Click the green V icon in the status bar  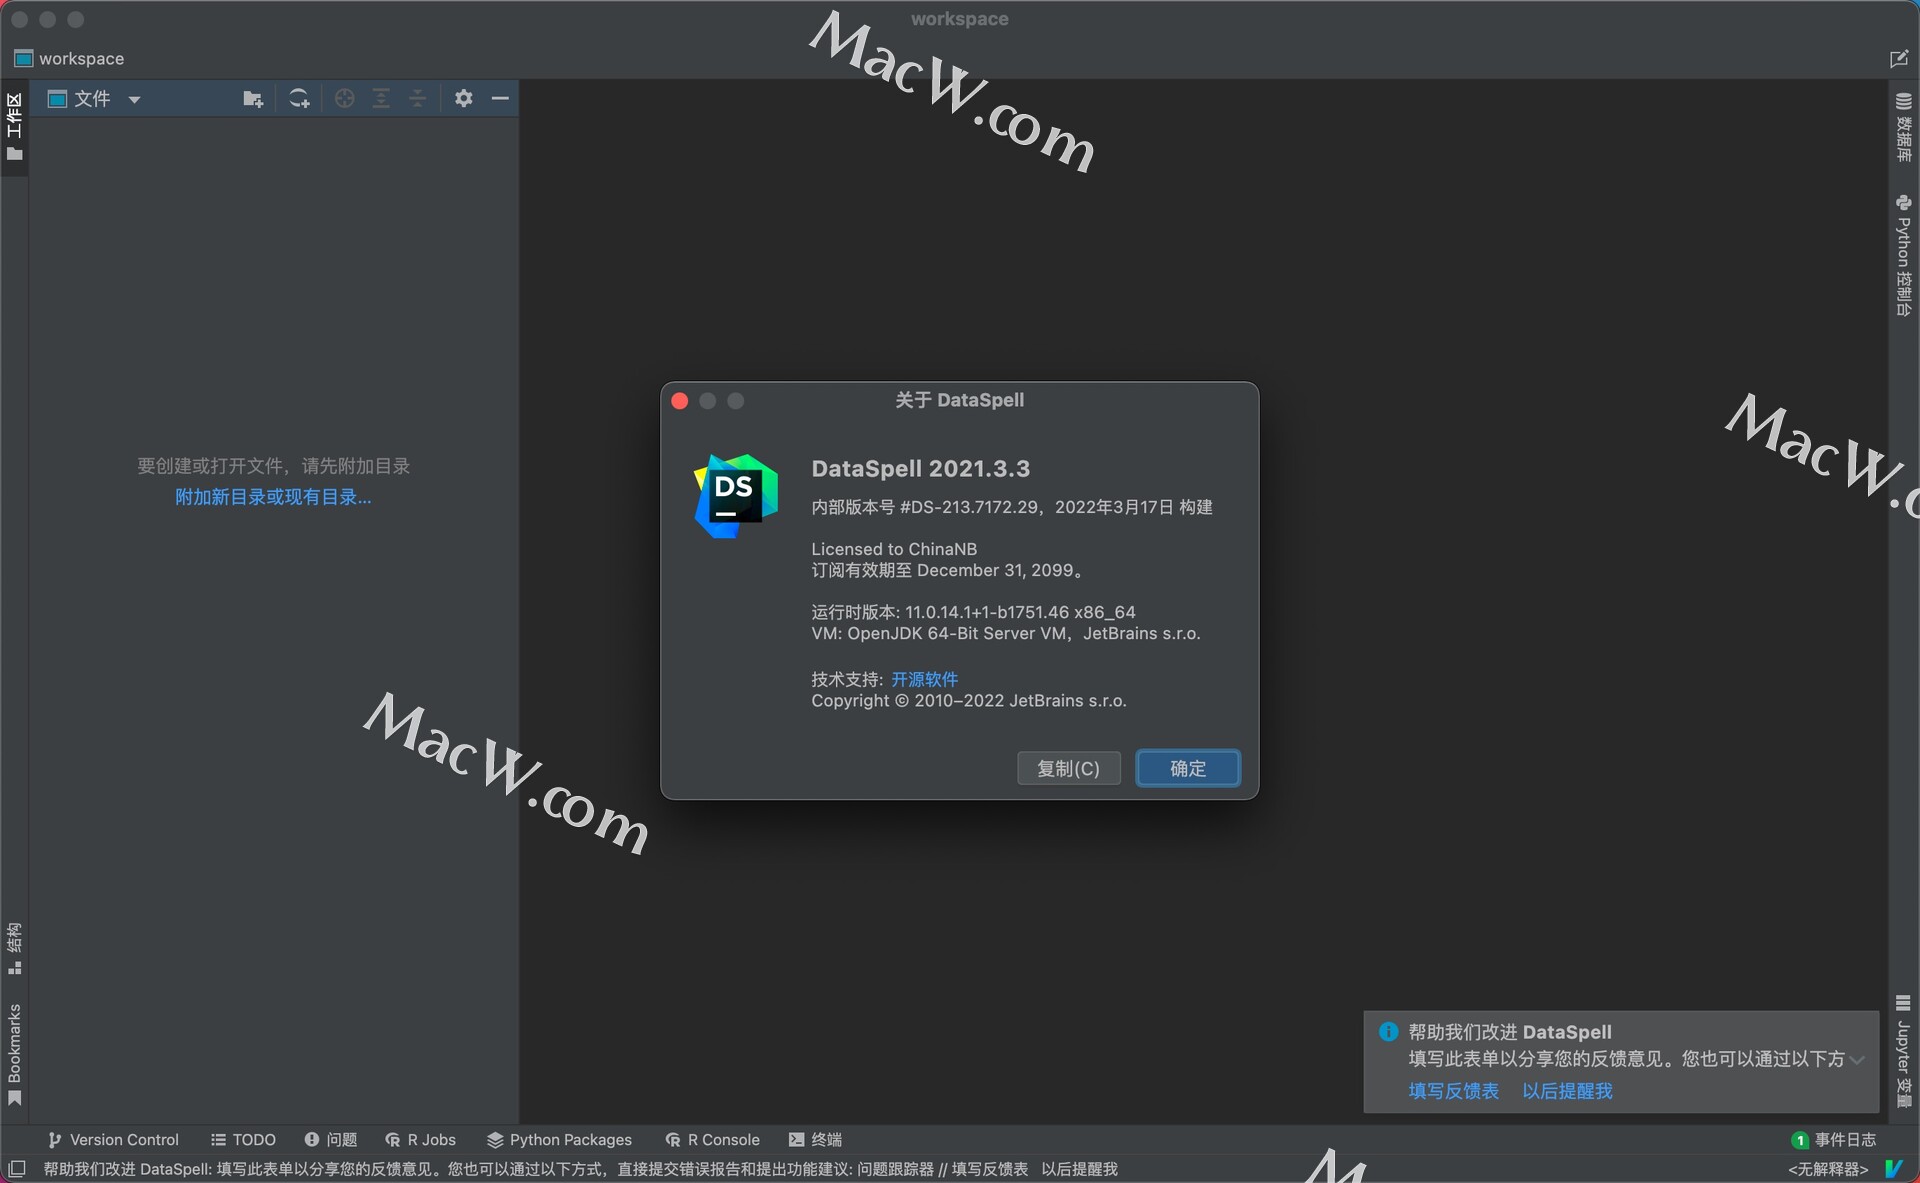click(x=1894, y=1168)
